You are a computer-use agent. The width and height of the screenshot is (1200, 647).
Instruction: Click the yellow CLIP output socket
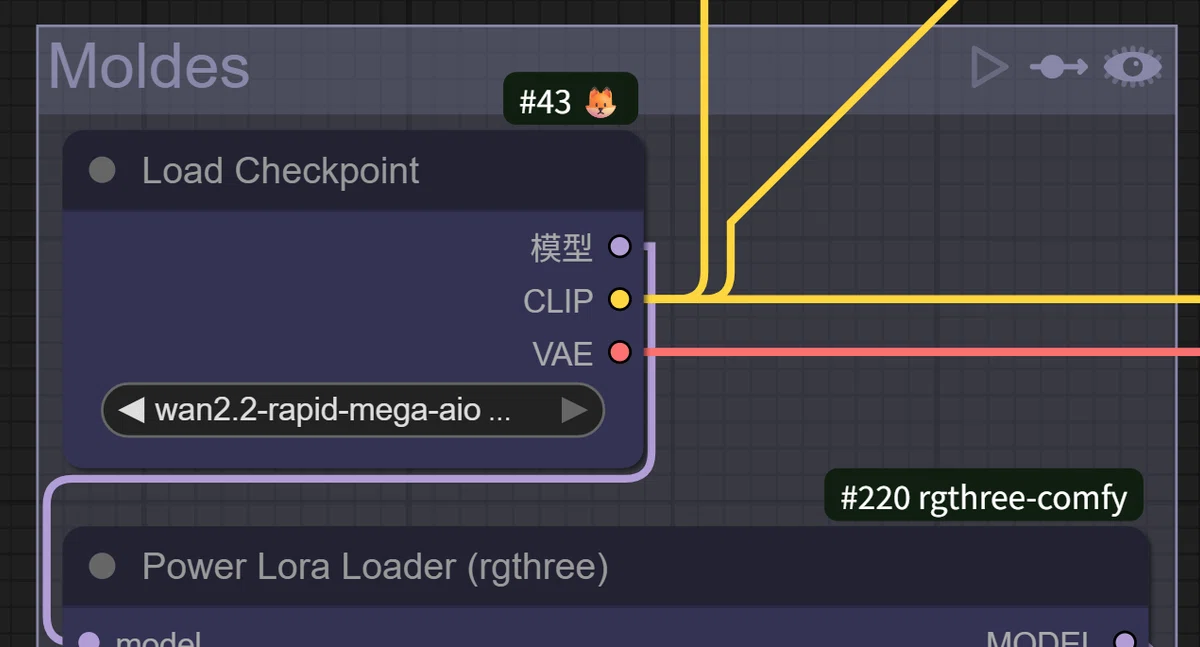pyautogui.click(x=620, y=299)
